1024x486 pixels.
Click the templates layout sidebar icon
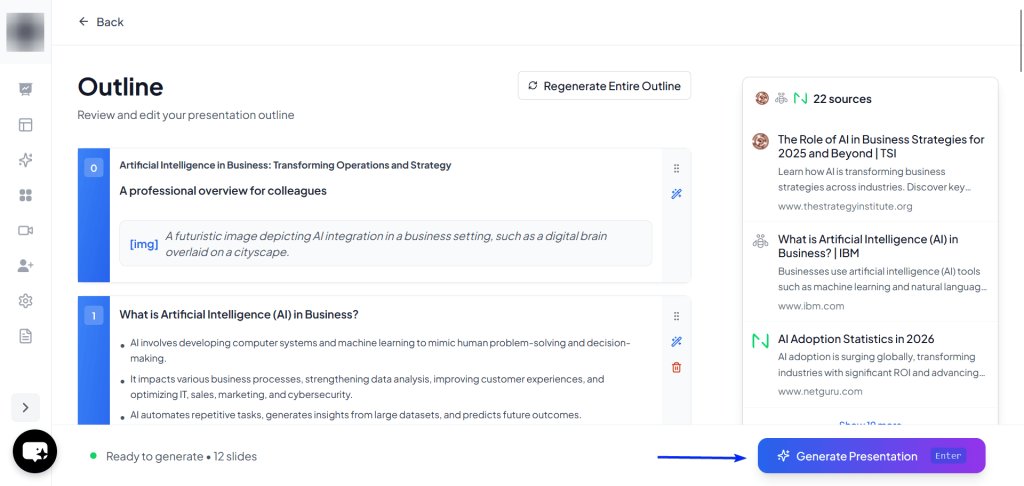[x=26, y=125]
